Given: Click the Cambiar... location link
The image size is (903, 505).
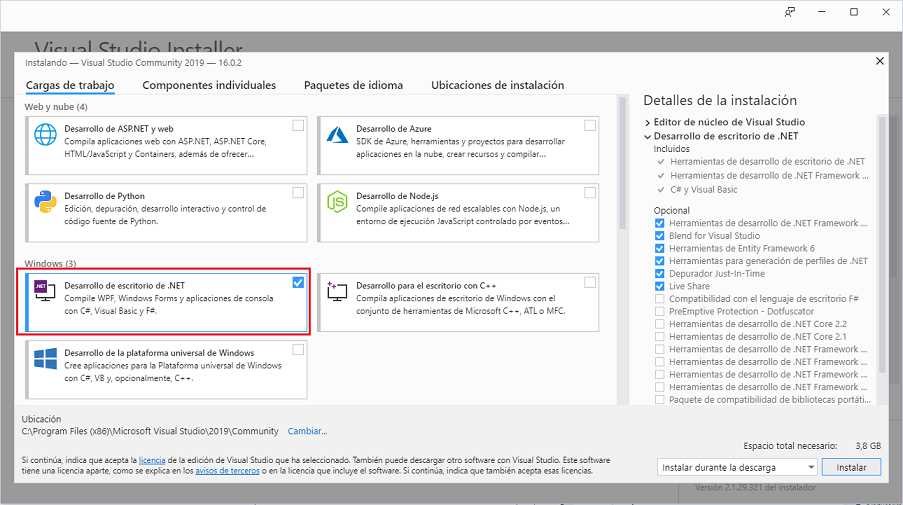Looking at the screenshot, I should click(x=307, y=431).
